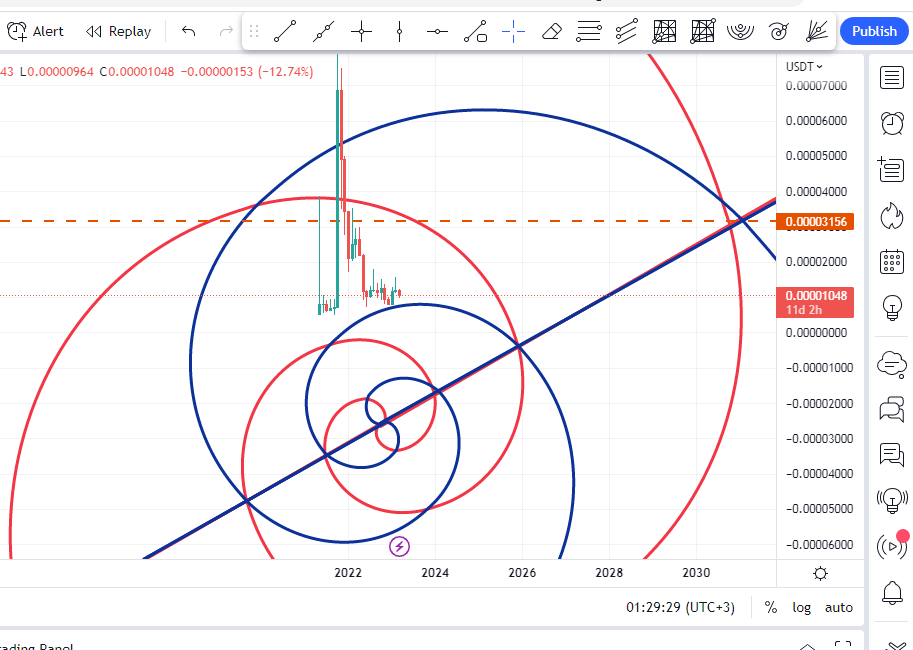The width and height of the screenshot is (913, 650).
Task: Select the Fib Speed Resistance Arcs tool
Action: [741, 31]
